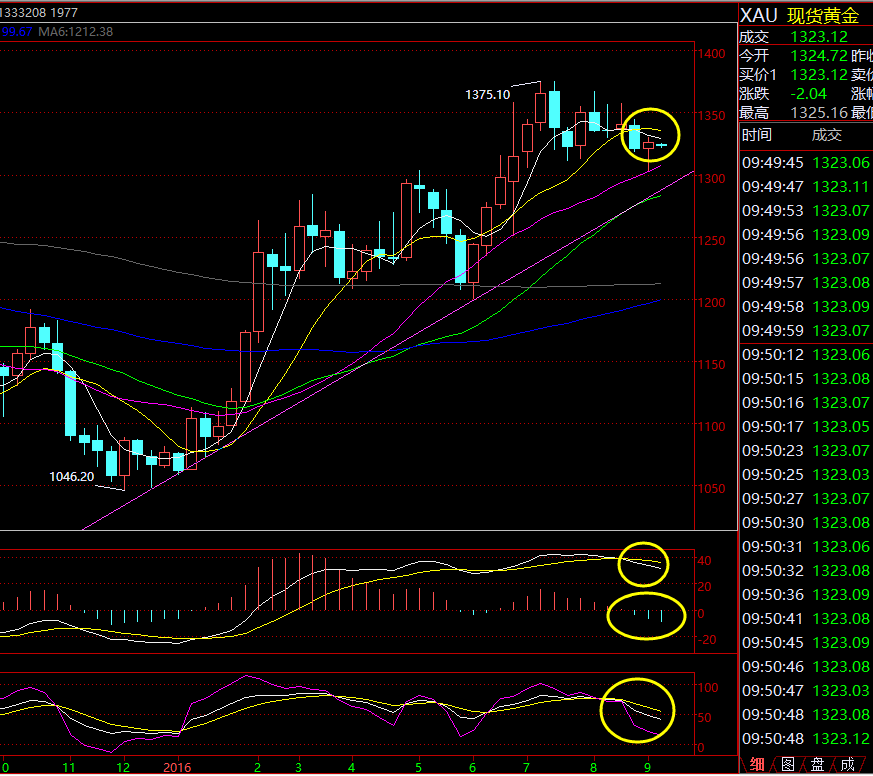Screen dimensions: 873x776
Task: Click the 1050 price axis label
Action: point(712,489)
